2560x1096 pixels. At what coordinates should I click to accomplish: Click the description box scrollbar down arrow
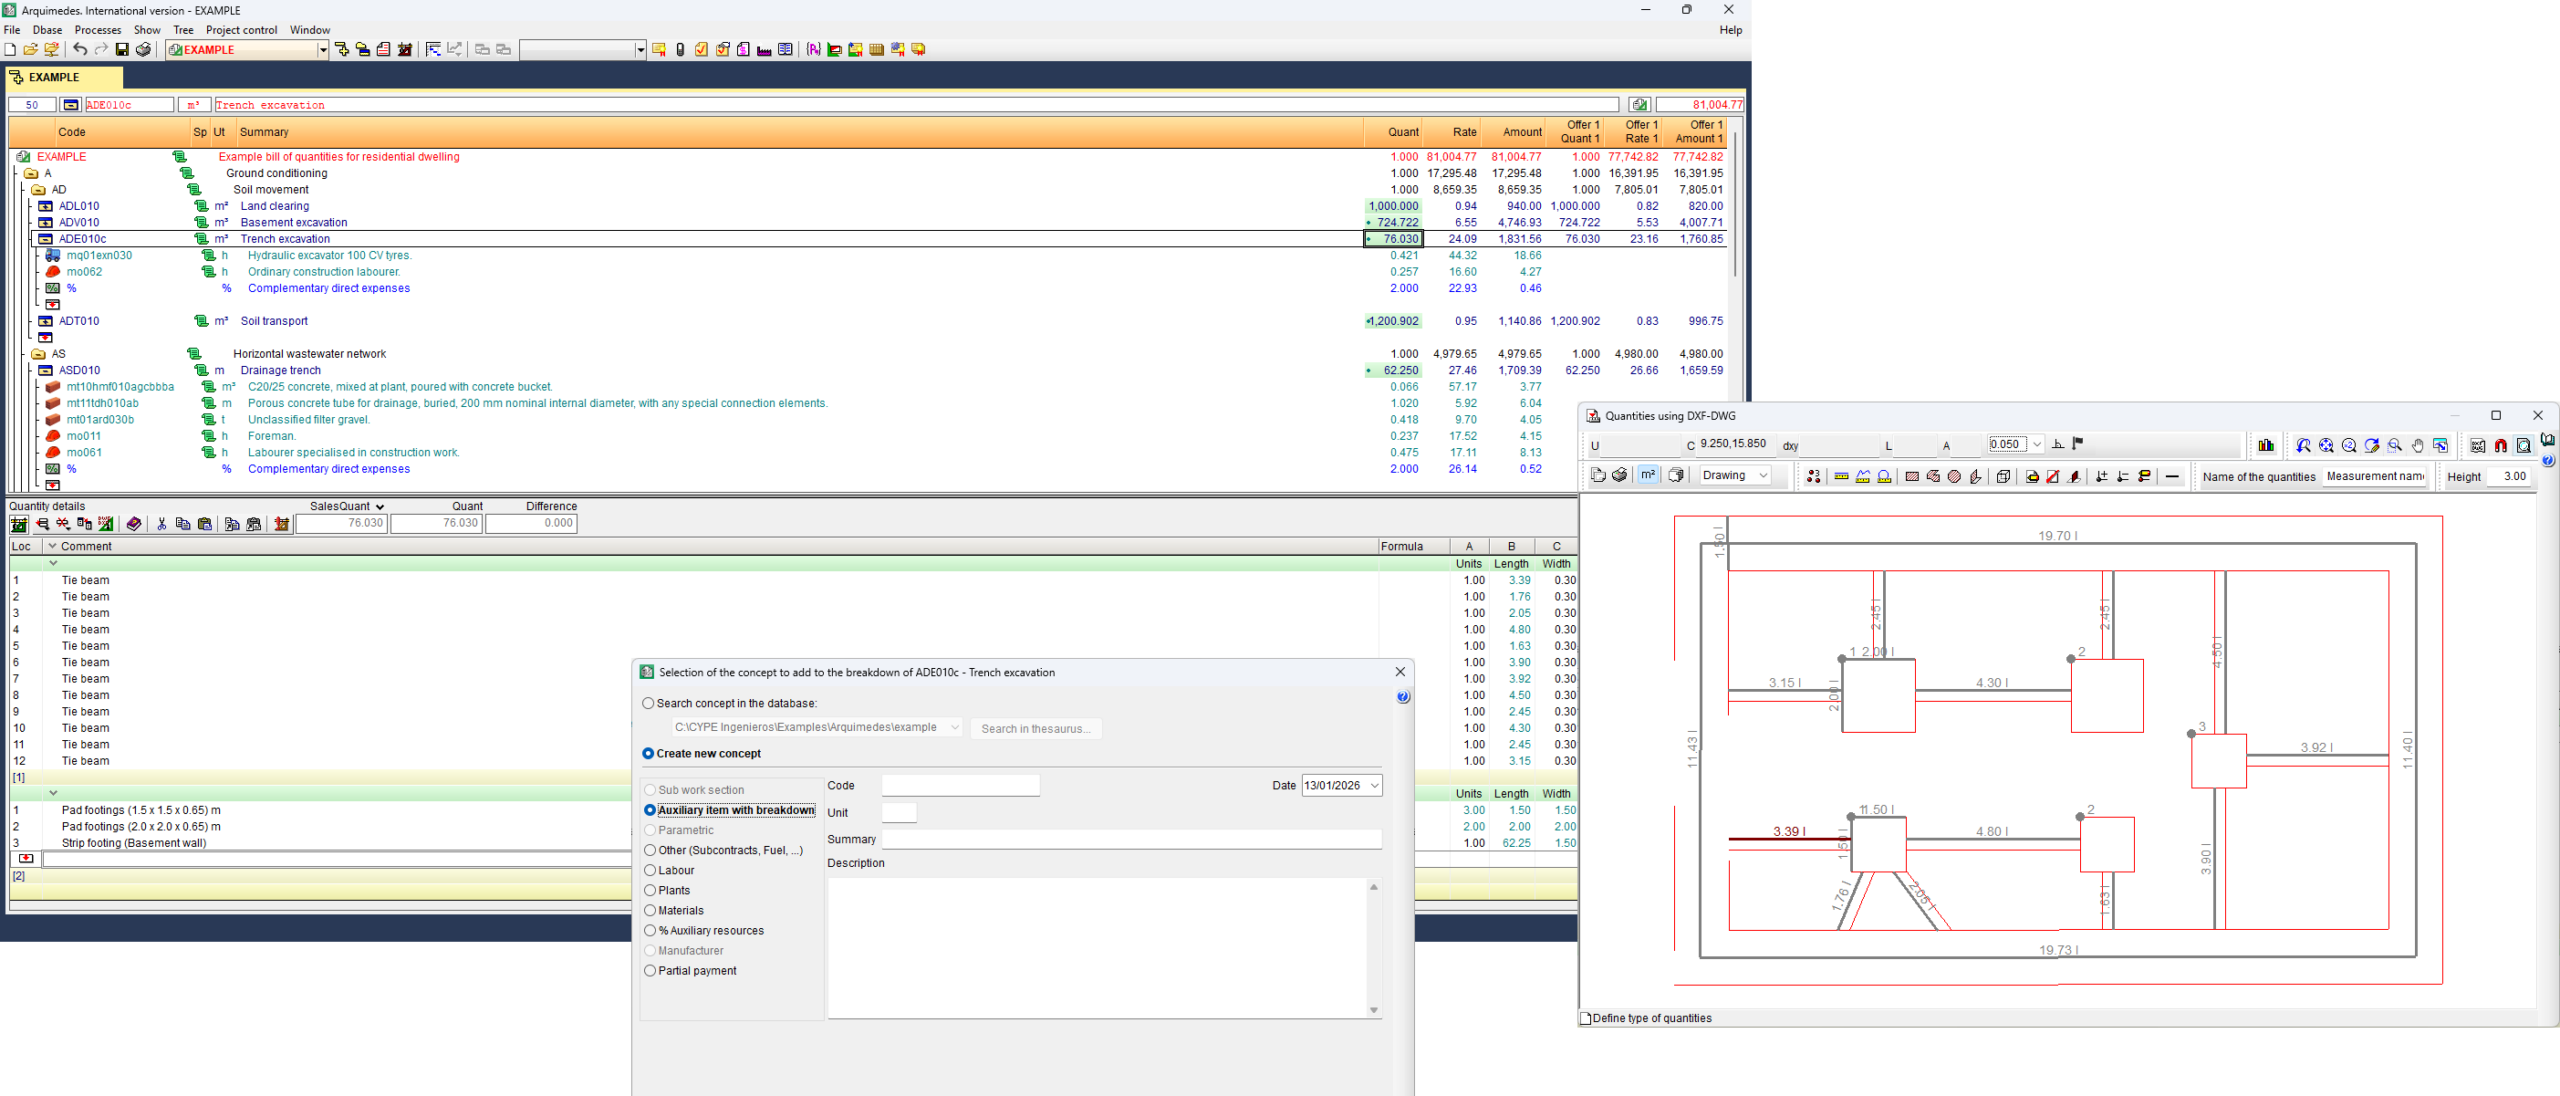click(x=1374, y=1011)
